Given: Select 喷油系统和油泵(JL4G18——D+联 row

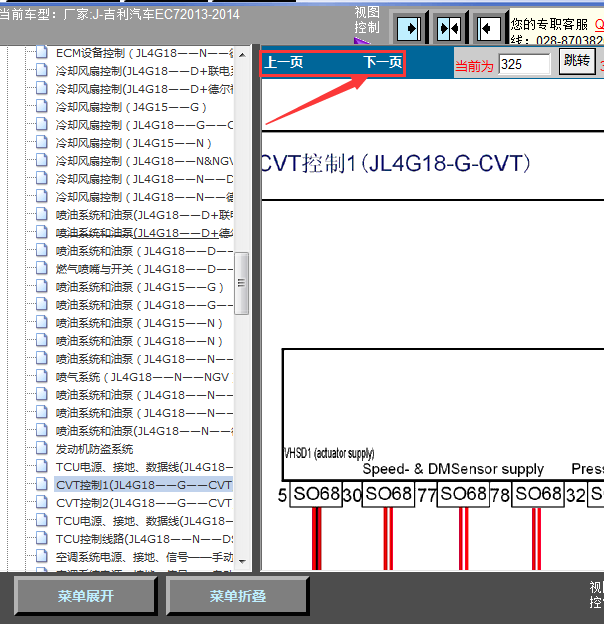Looking at the screenshot, I should [144, 215].
